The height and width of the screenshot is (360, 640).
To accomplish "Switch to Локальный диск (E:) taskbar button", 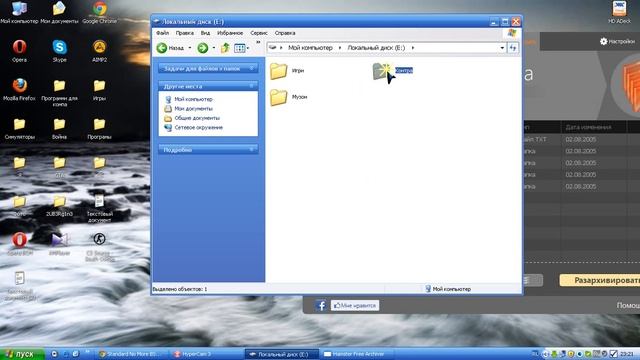I will [x=282, y=354].
